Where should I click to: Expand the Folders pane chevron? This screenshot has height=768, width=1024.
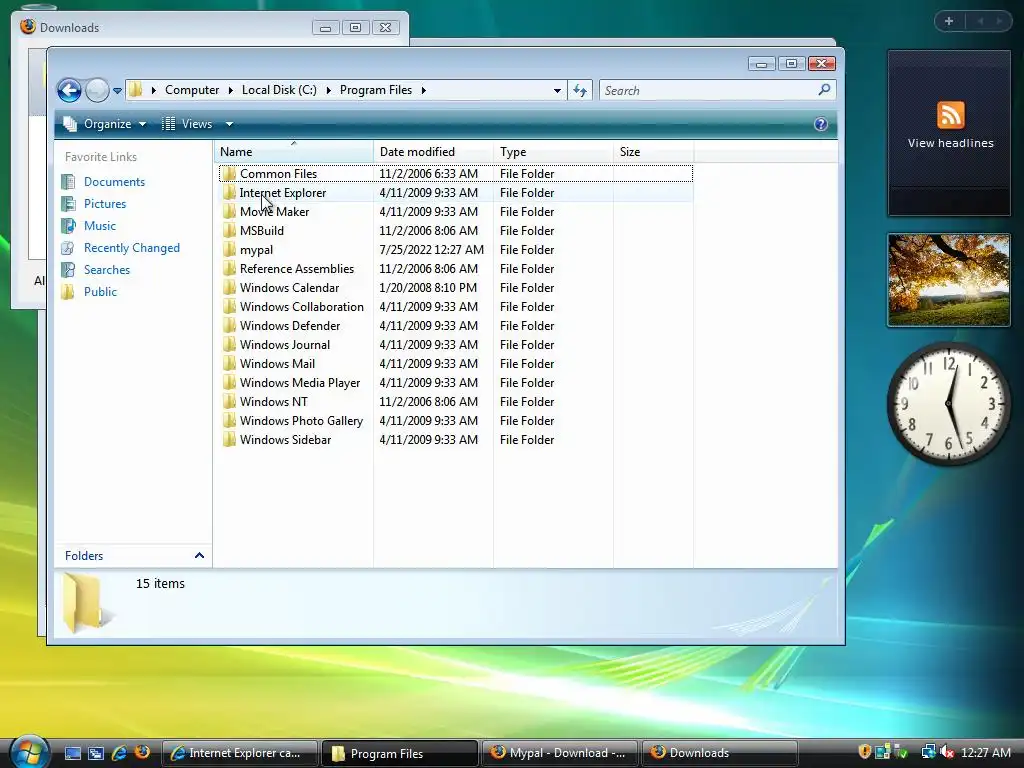(199, 556)
